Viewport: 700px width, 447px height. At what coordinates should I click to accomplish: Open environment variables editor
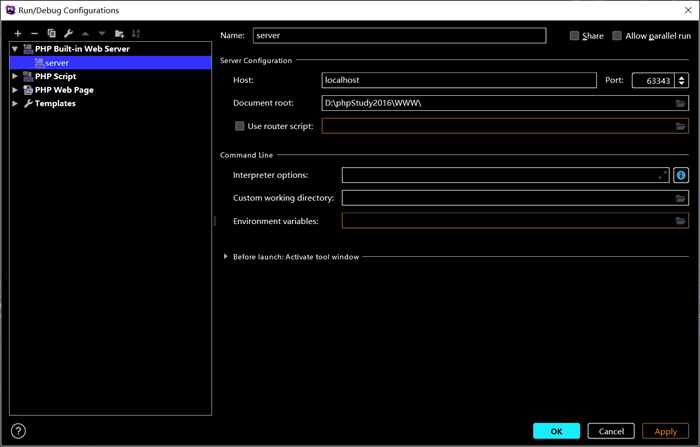tap(680, 221)
